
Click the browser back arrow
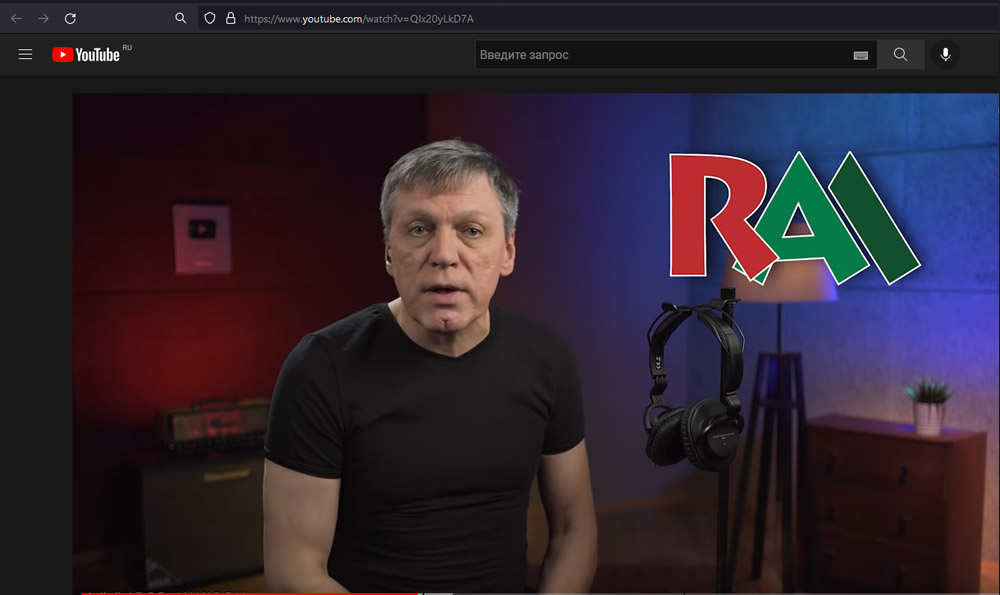coord(16,18)
